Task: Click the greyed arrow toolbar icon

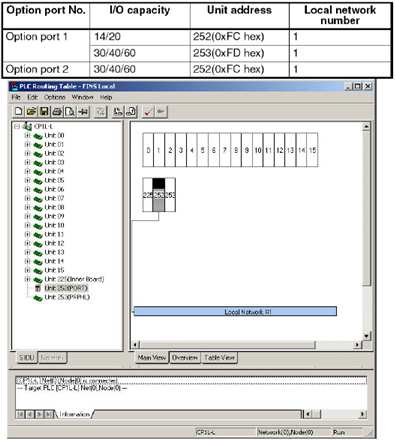Action: (x=161, y=111)
